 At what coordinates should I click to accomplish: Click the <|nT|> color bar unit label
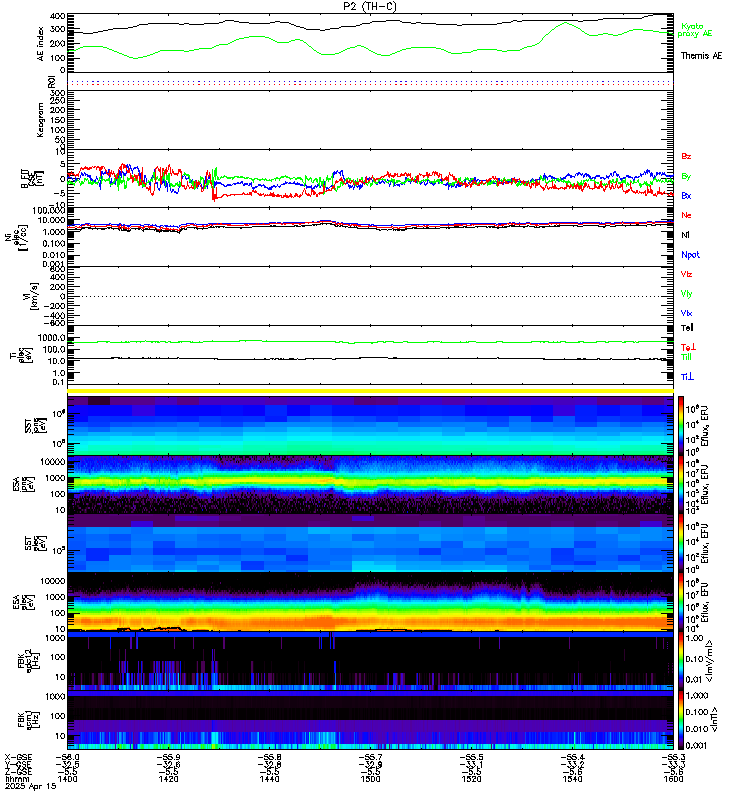point(714,720)
